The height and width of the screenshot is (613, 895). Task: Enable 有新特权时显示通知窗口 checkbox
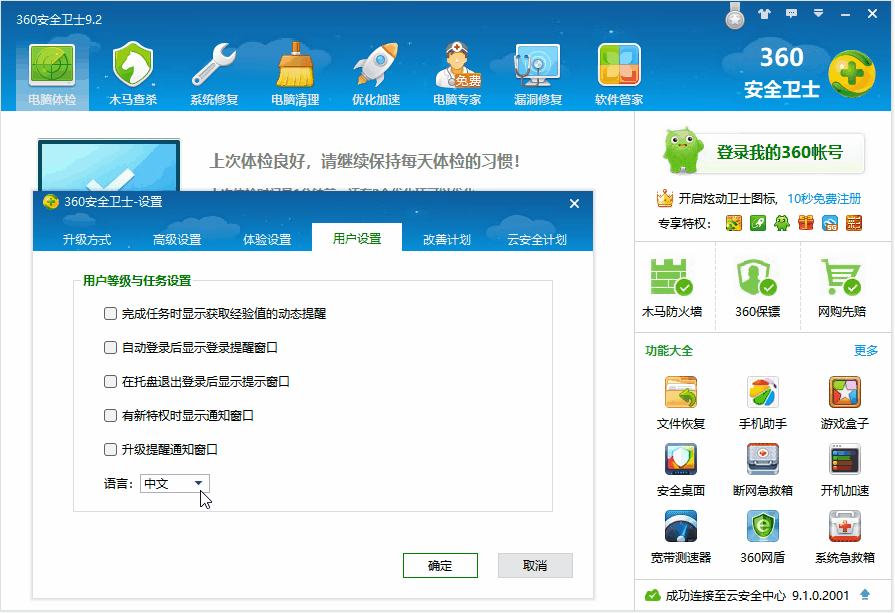point(110,415)
